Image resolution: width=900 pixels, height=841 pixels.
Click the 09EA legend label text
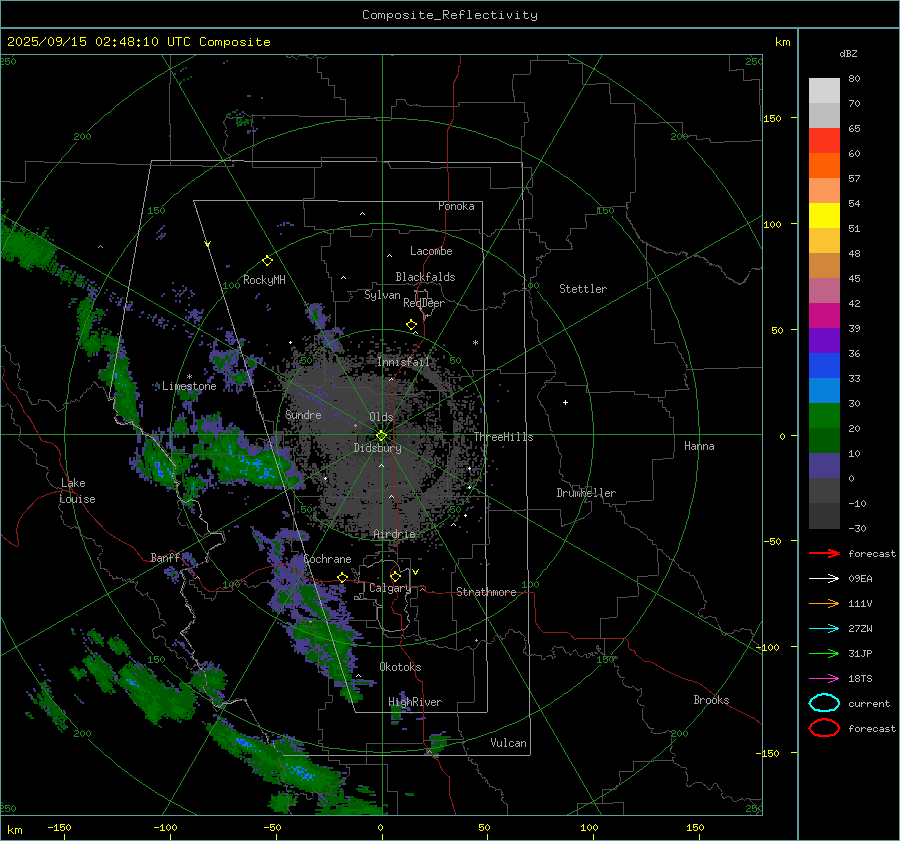click(x=860, y=579)
